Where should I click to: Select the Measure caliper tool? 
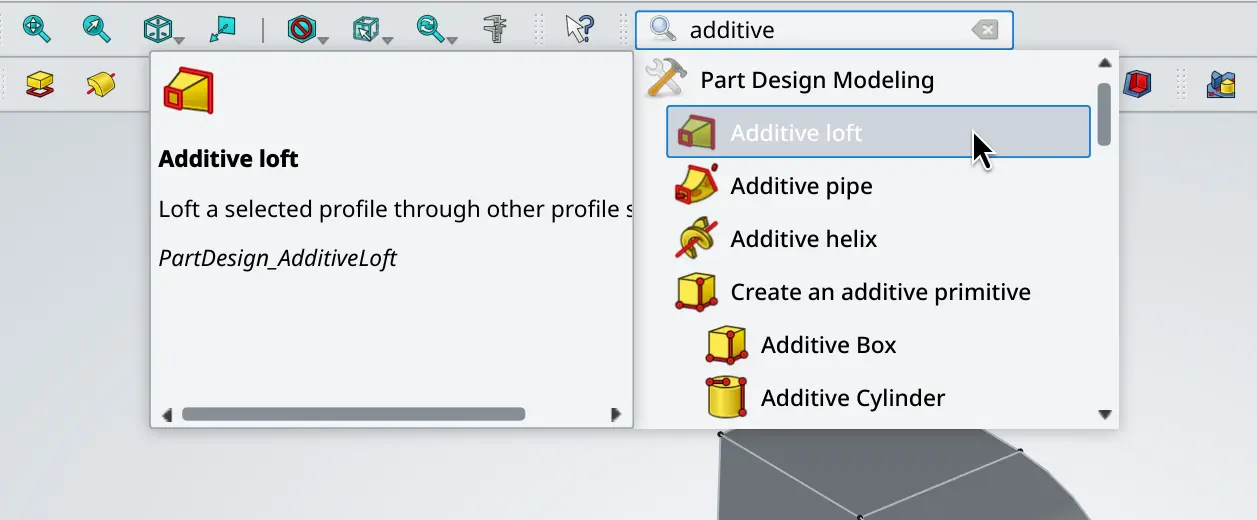tap(495, 29)
